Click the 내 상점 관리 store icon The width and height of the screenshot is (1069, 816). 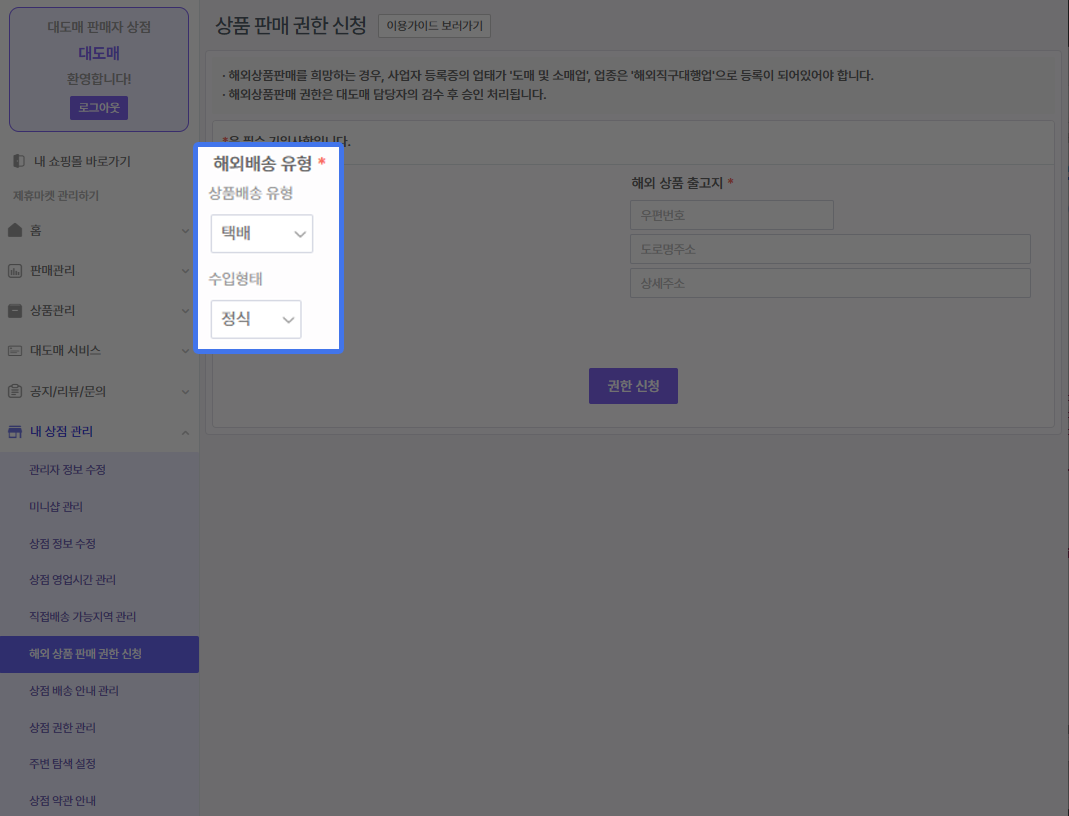15,432
